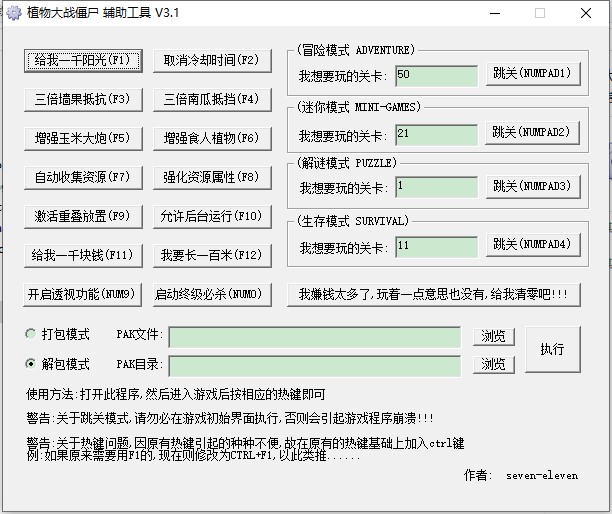Activate 激活重叠放置(F9)

pyautogui.click(x=83, y=217)
